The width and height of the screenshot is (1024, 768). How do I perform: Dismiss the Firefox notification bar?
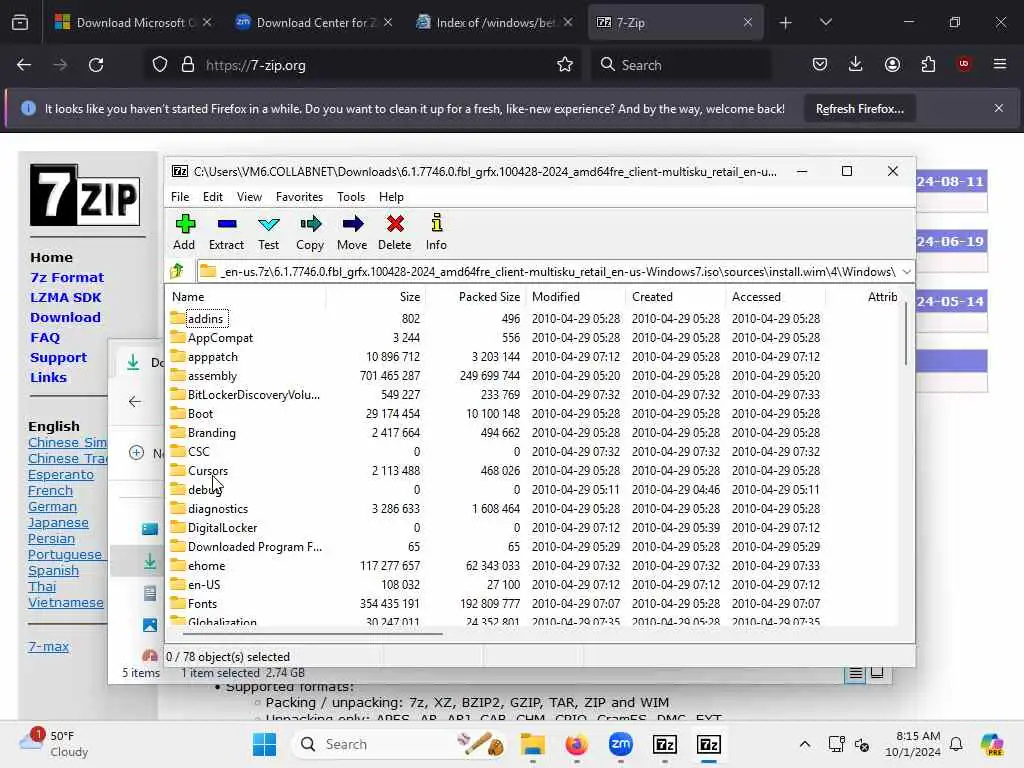click(x=999, y=108)
